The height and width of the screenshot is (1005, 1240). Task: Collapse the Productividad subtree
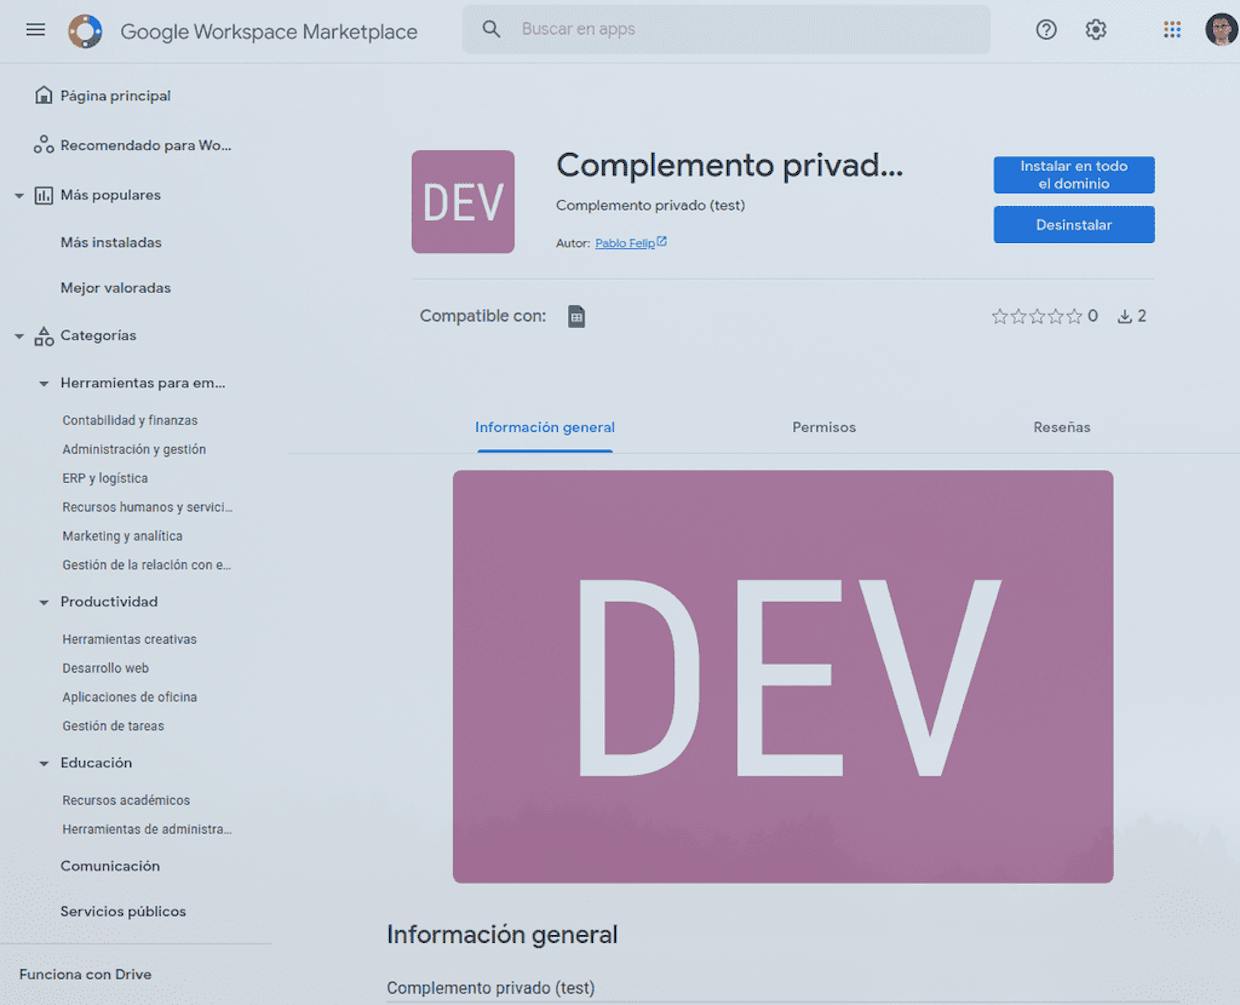pyautogui.click(x=44, y=602)
